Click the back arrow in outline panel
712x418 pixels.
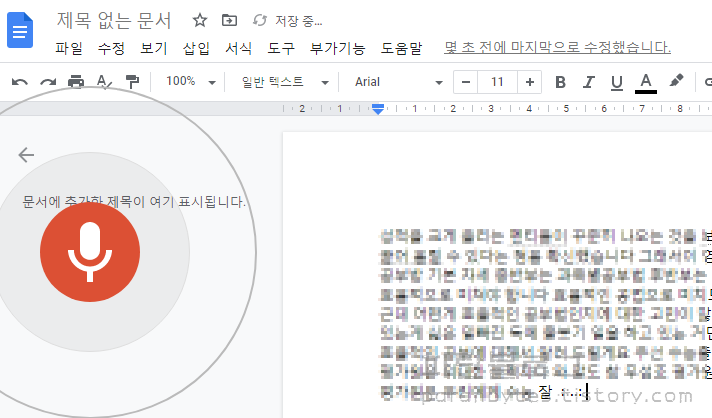click(x=26, y=155)
